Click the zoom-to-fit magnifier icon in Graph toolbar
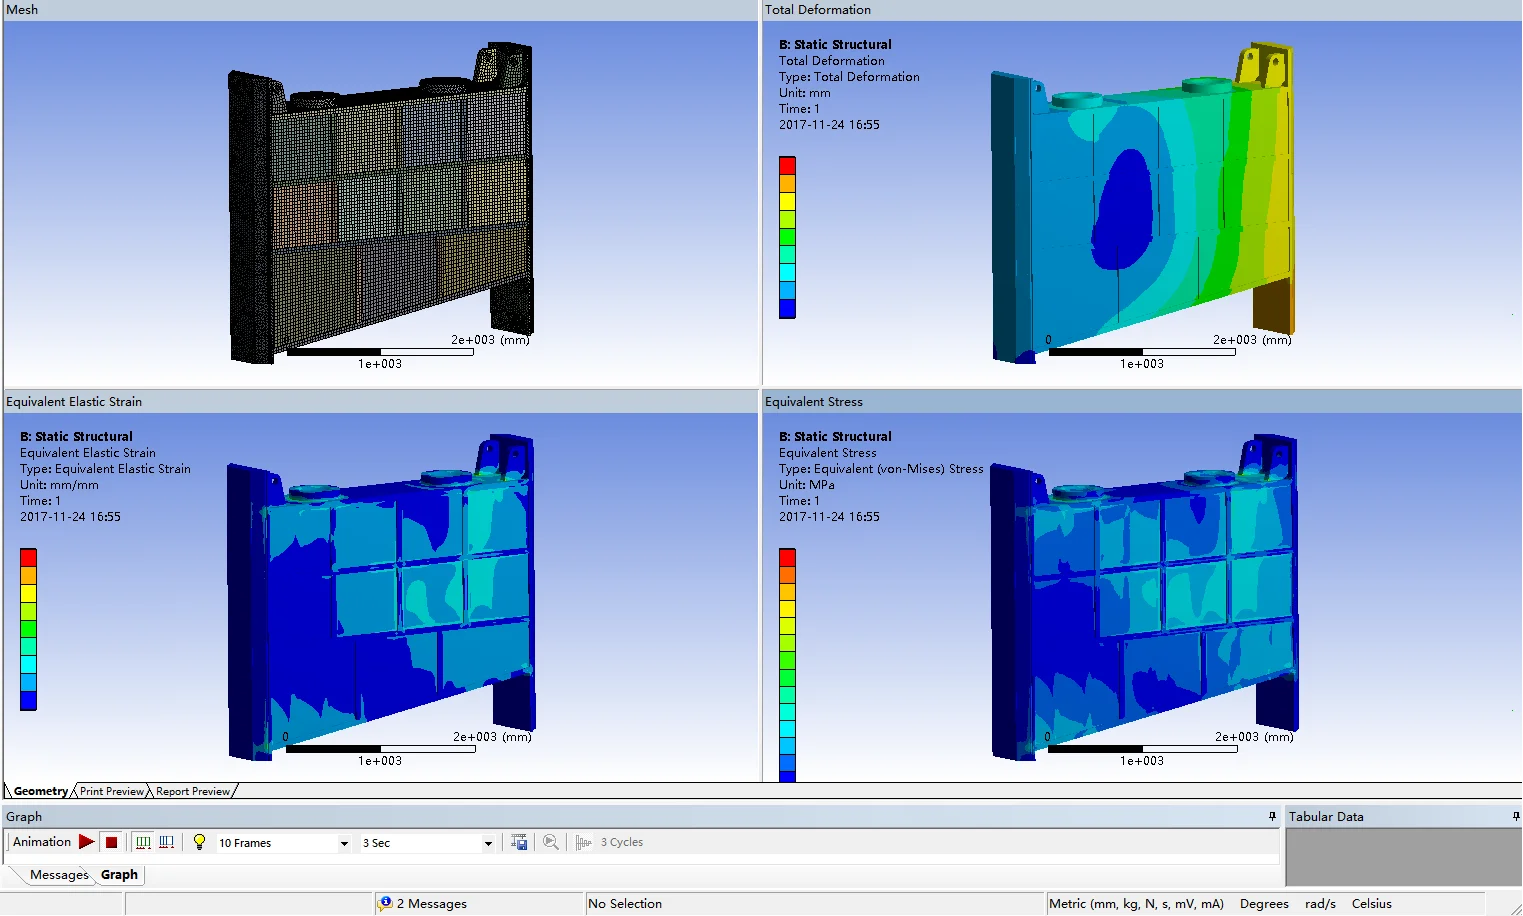Screen dimensions: 1523x916 click(x=550, y=842)
